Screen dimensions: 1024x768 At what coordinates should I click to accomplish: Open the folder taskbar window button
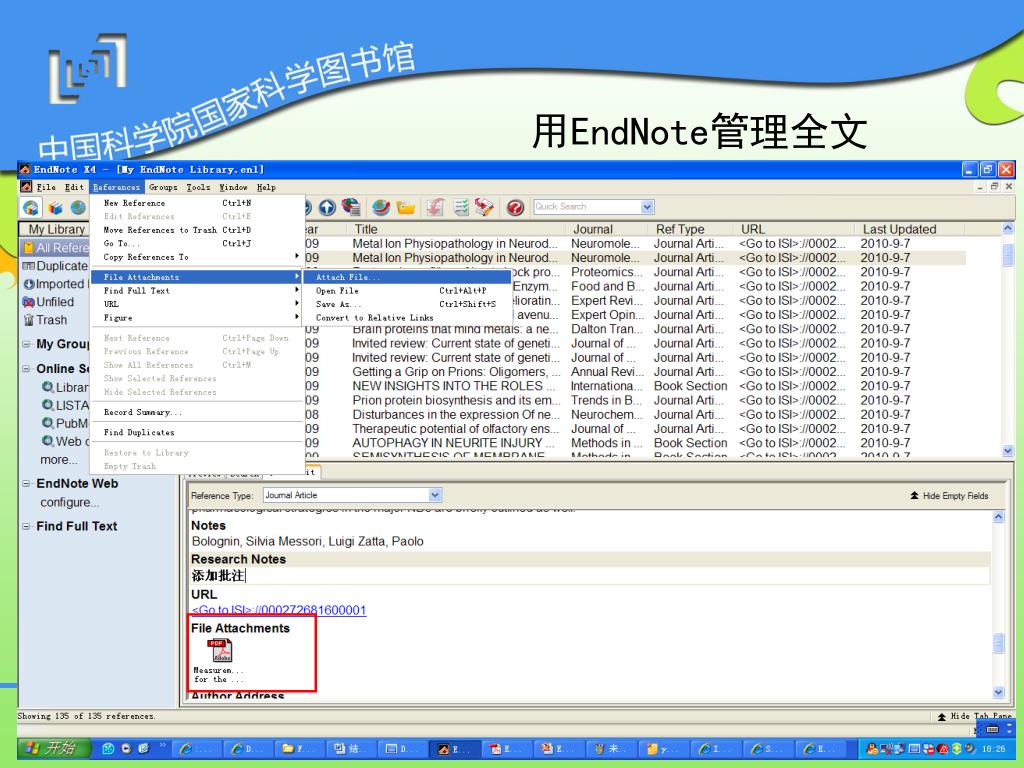pos(300,749)
